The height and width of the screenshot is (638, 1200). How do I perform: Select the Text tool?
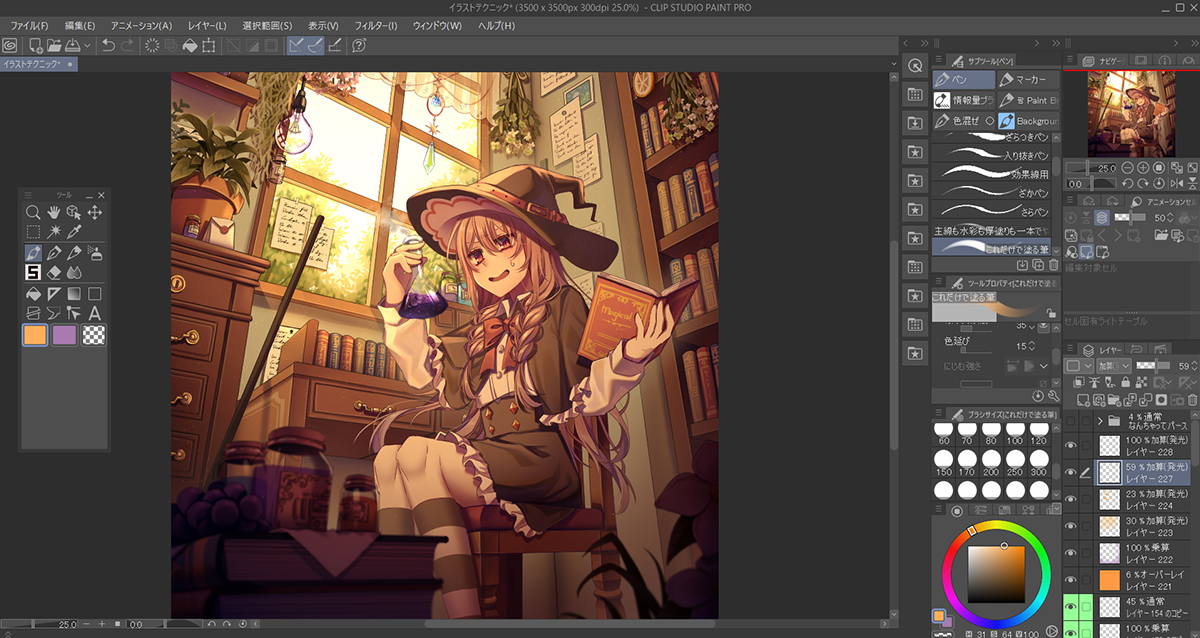tap(95, 313)
